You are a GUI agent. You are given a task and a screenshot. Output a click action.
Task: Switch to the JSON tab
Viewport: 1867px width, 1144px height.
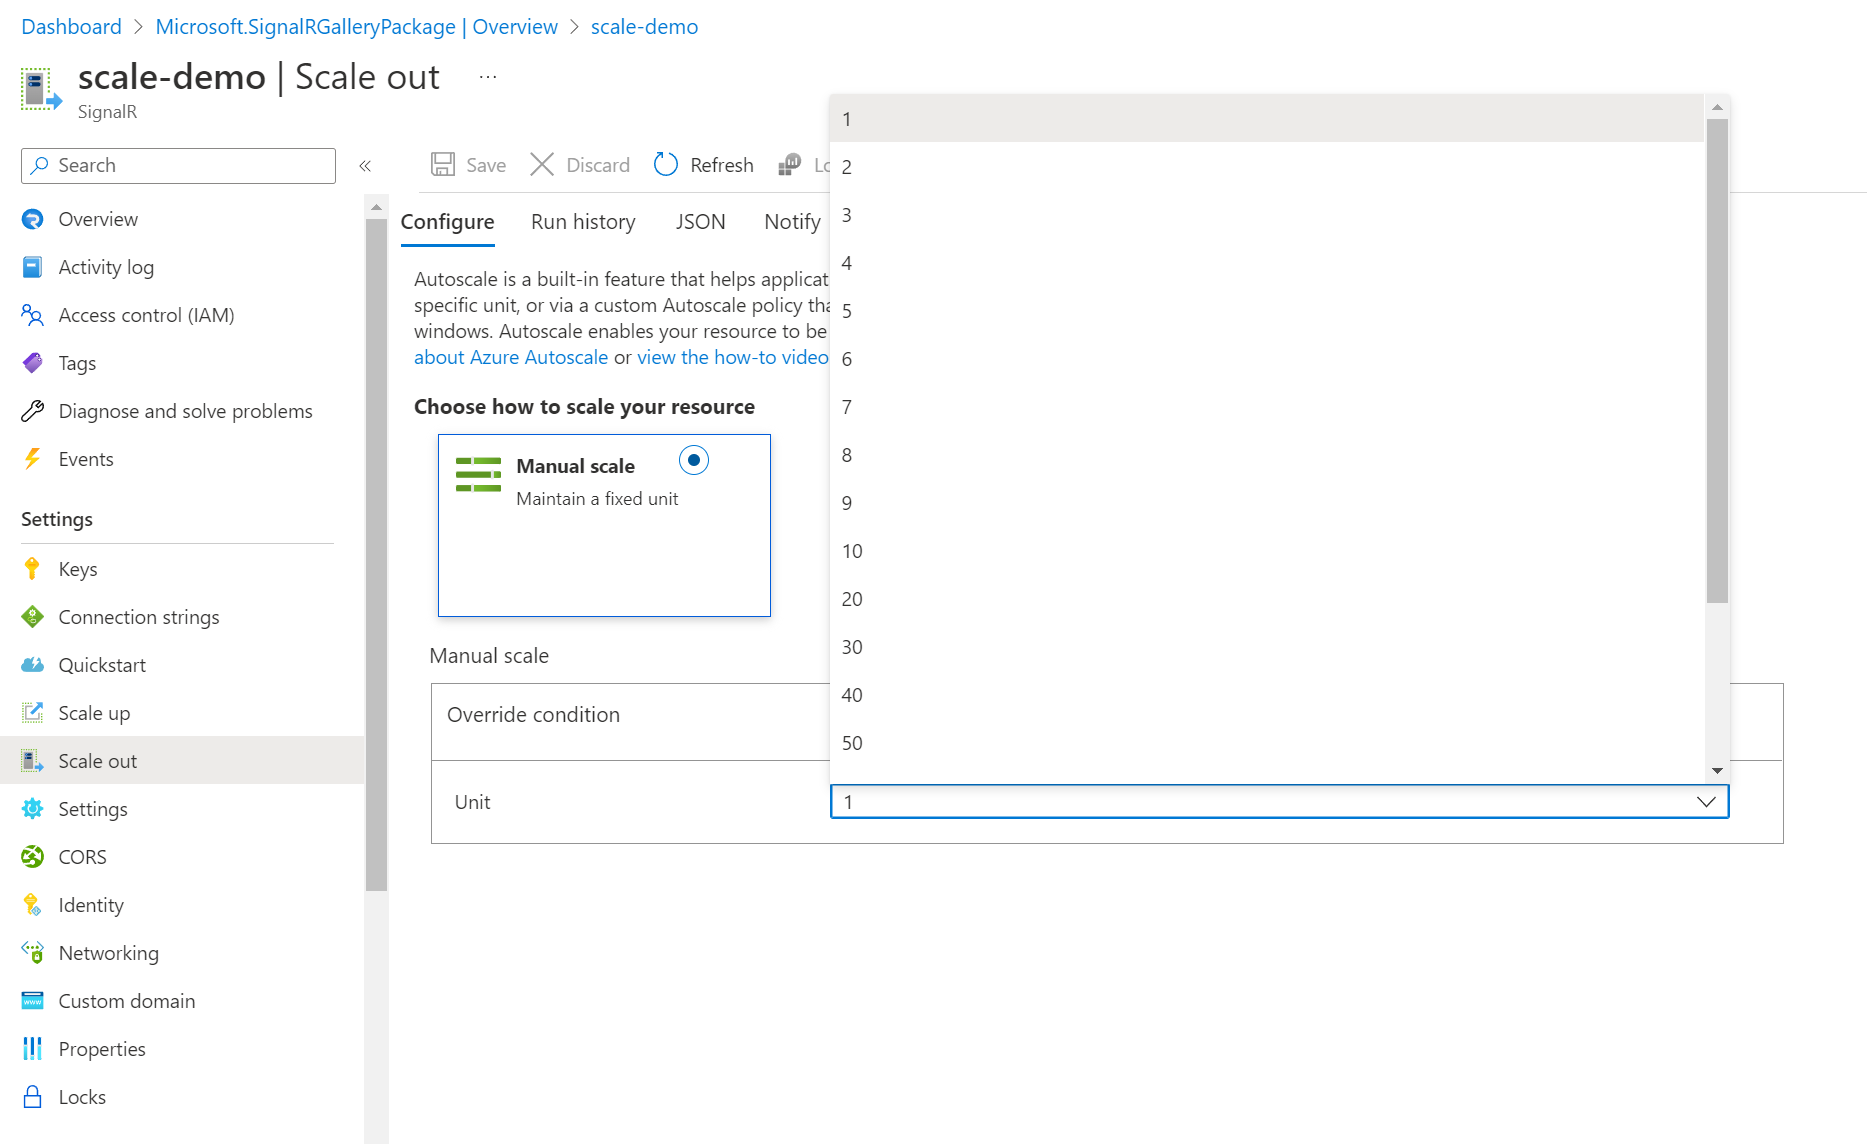click(x=700, y=221)
